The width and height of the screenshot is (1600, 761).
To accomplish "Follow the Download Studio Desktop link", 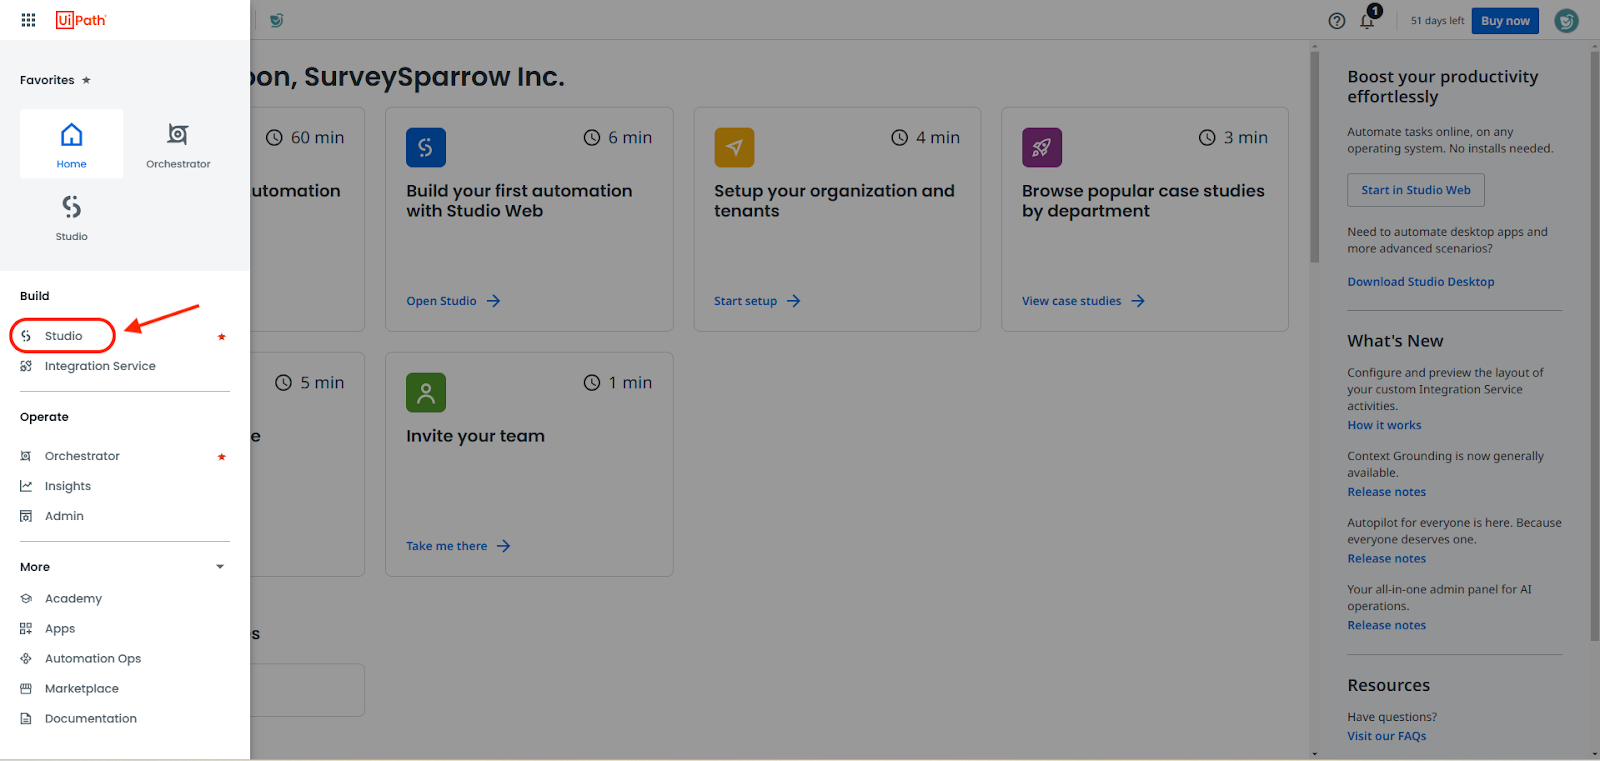I will (1420, 282).
